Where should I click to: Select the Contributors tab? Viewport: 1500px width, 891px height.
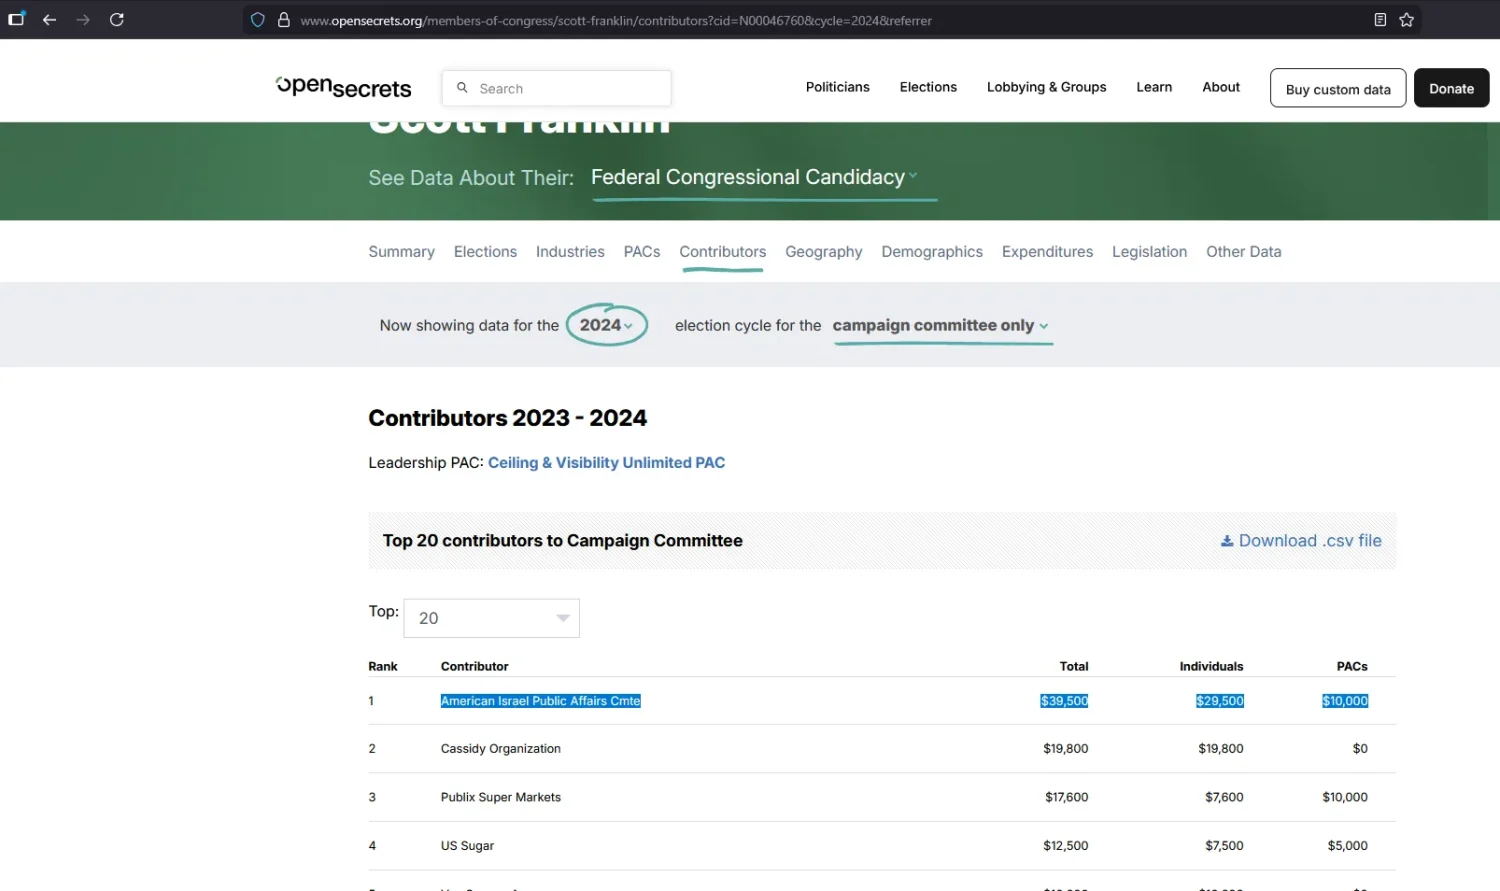(x=723, y=252)
